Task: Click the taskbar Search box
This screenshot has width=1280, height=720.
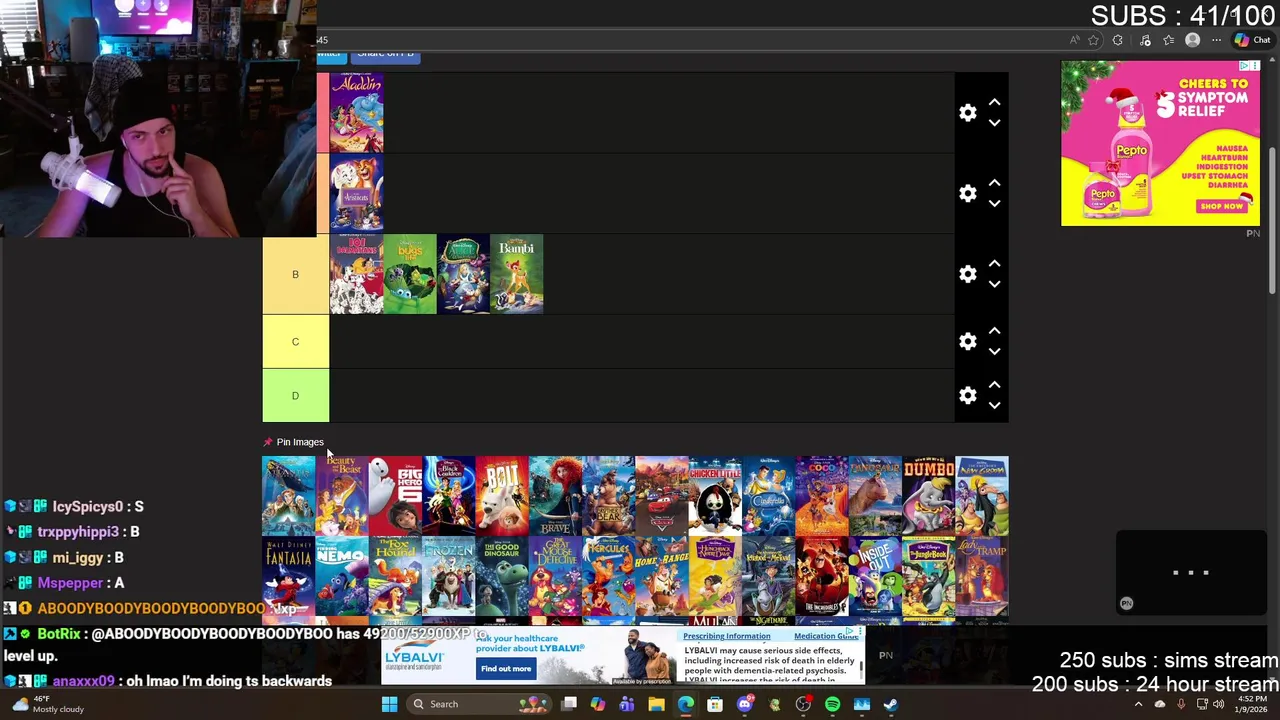Action: 478,704
